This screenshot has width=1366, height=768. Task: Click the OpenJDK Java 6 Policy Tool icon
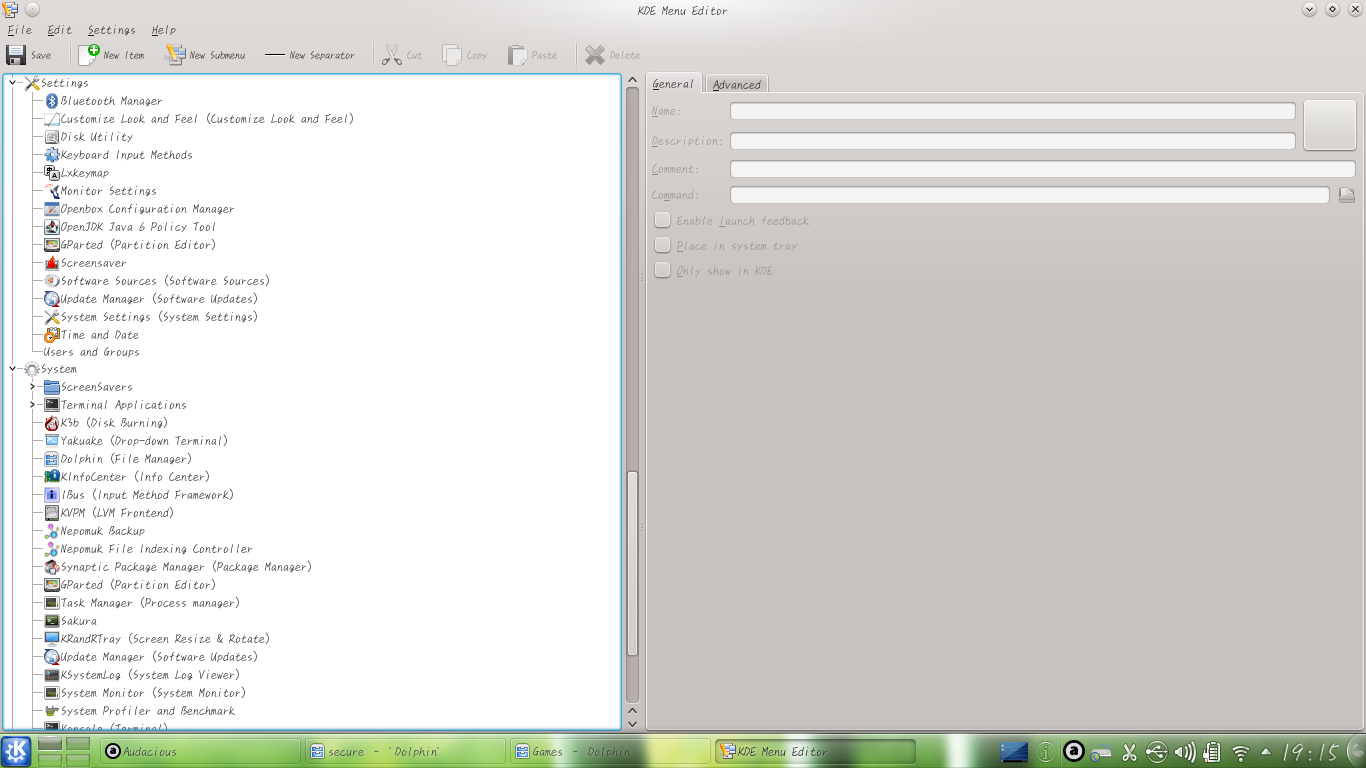[x=52, y=227]
